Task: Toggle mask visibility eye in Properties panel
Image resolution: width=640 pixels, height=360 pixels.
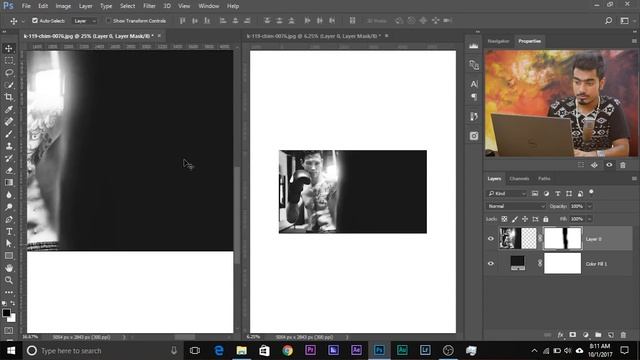Action: tap(609, 165)
